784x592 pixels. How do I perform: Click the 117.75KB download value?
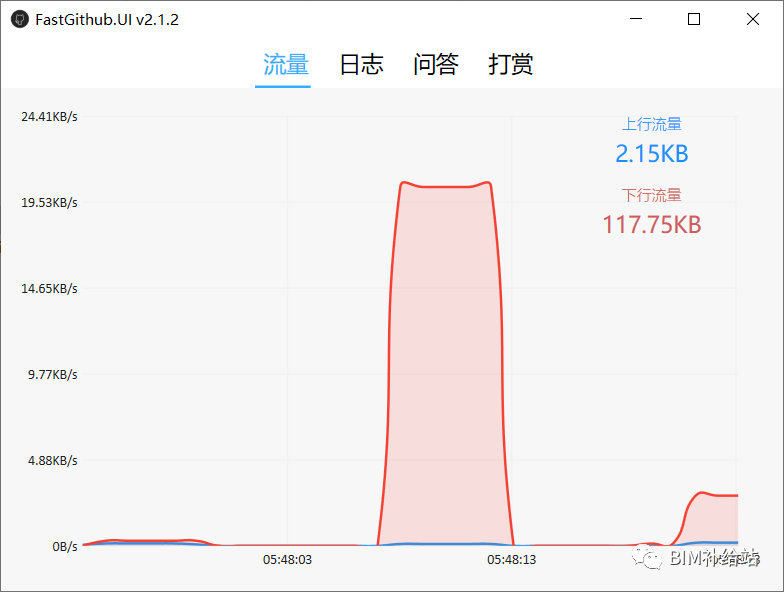point(652,224)
